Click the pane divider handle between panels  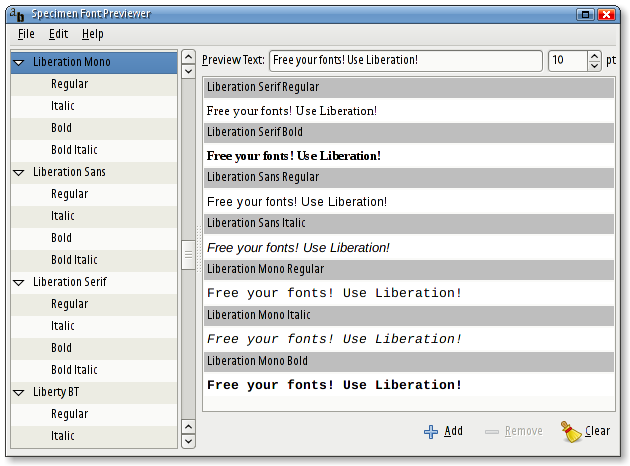(198, 249)
